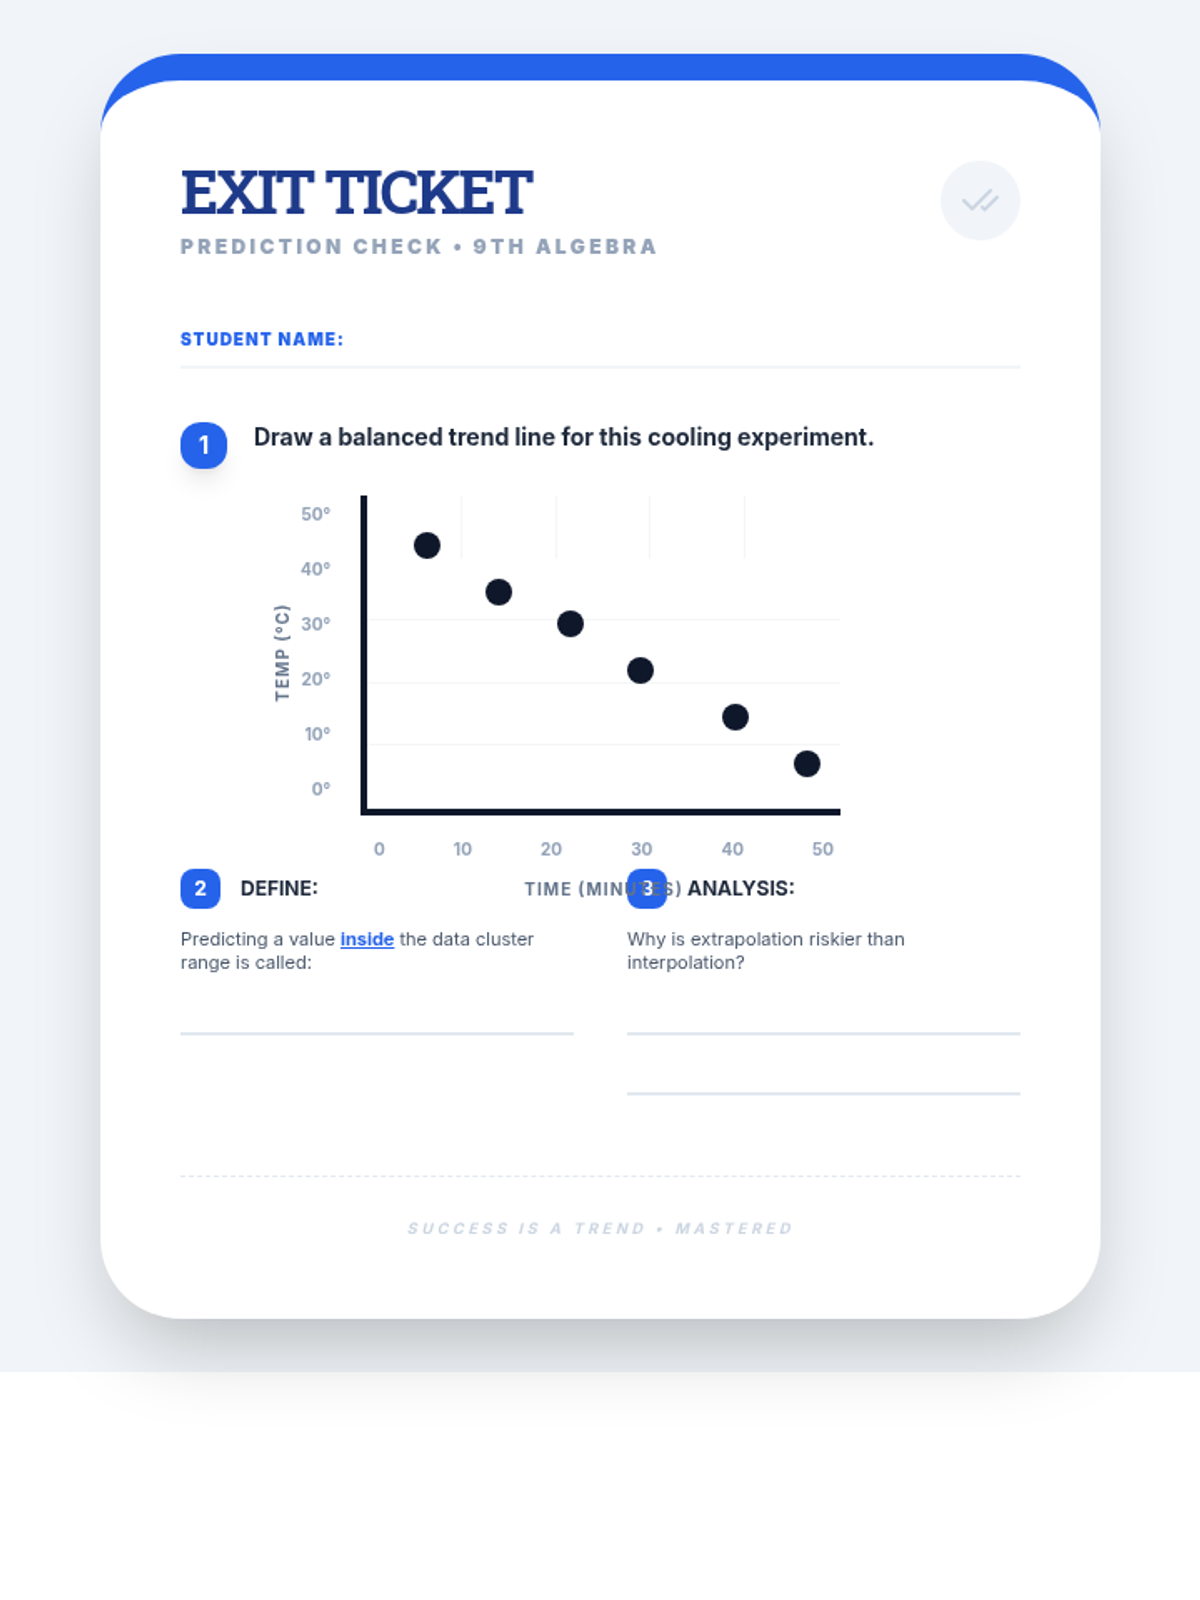Click the second data point from the left
The image size is (1200, 1600).
[x=498, y=592]
